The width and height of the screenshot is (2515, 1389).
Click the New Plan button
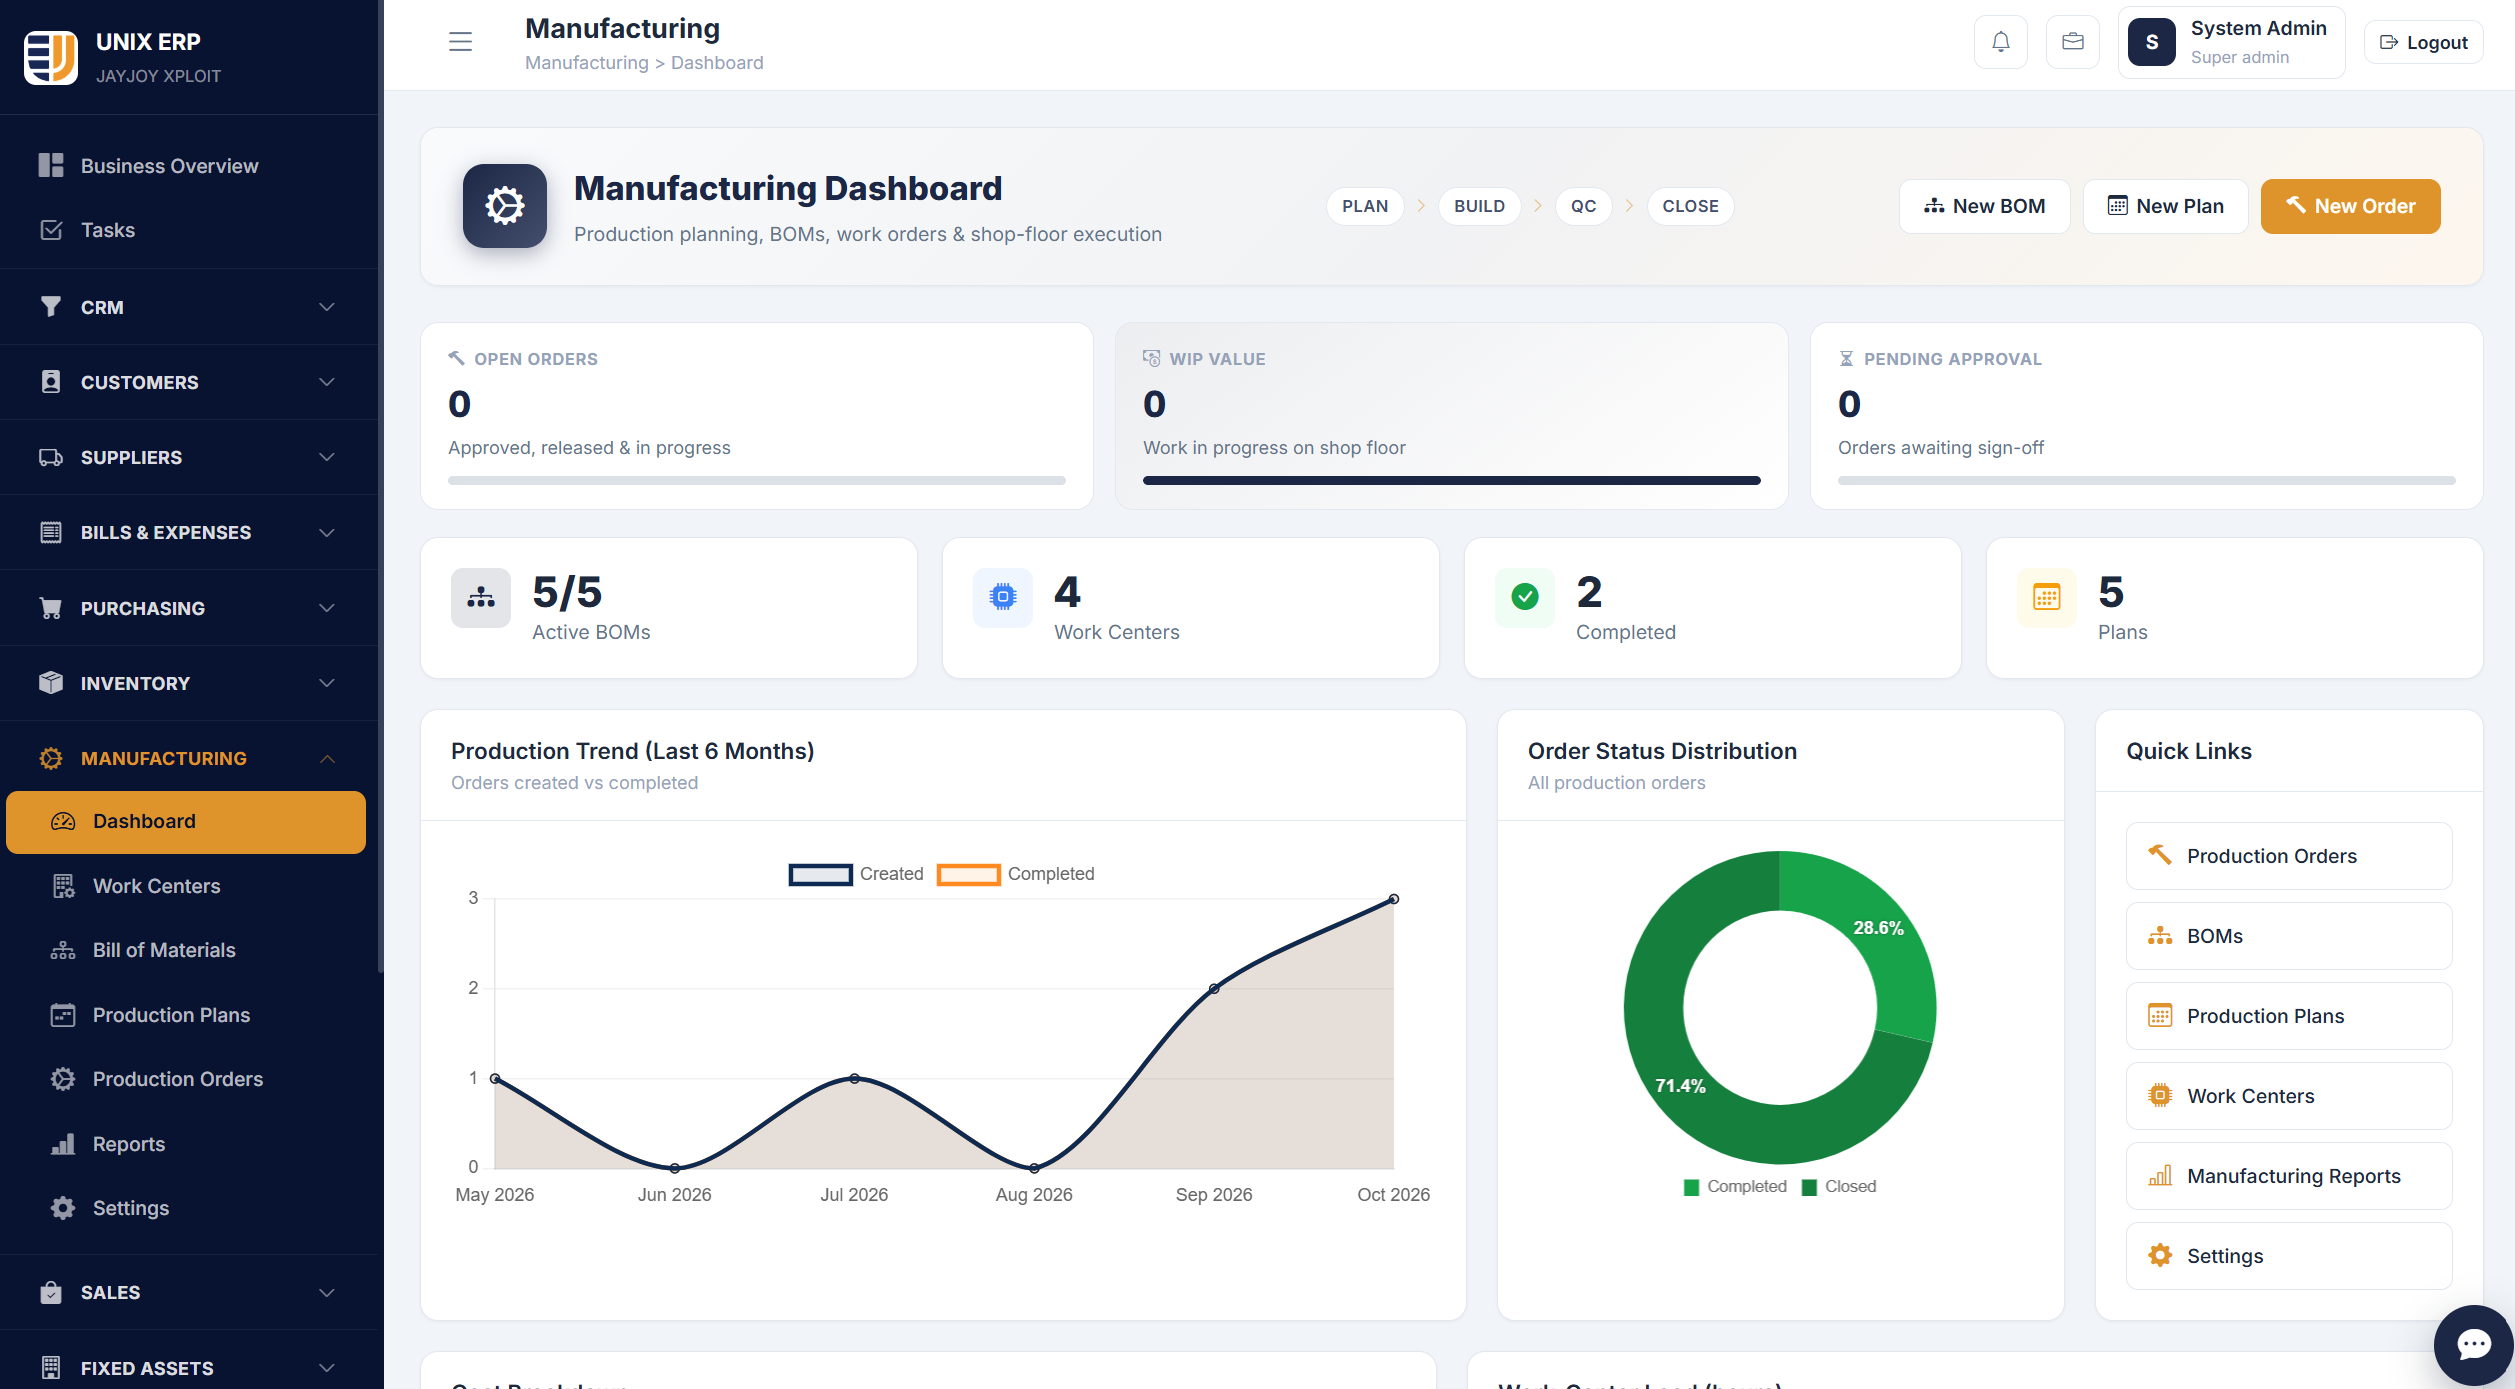click(x=2165, y=206)
